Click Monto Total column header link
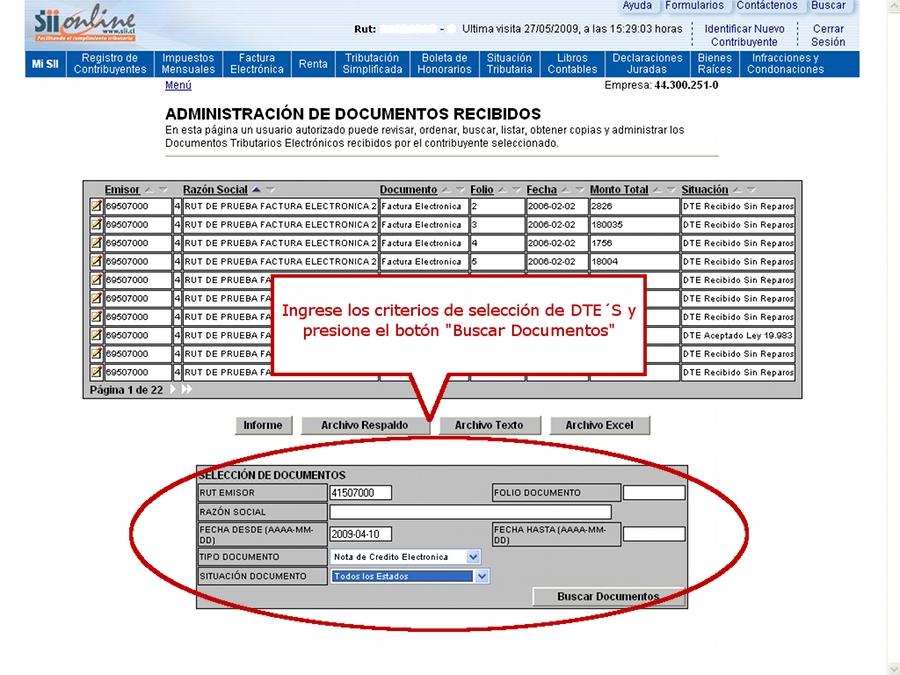Viewport: 900px width, 675px height. 619,189
